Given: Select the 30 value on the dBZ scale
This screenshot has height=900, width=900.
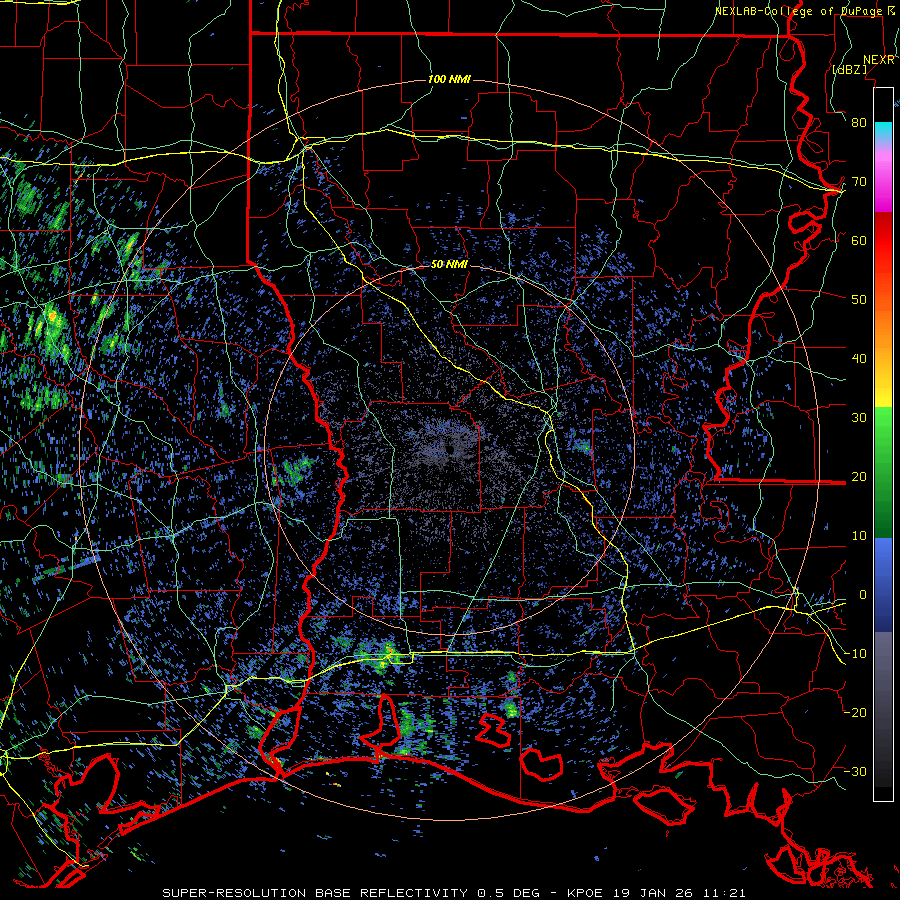Looking at the screenshot, I should click(859, 418).
